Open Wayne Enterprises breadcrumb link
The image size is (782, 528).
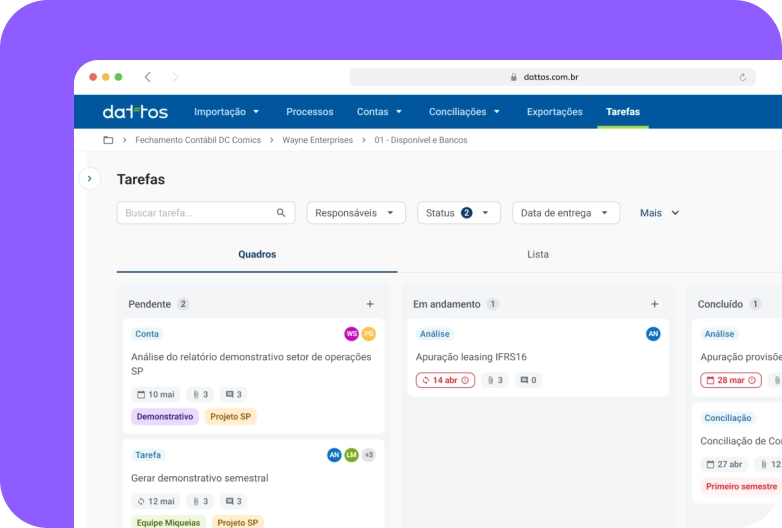tap(318, 140)
